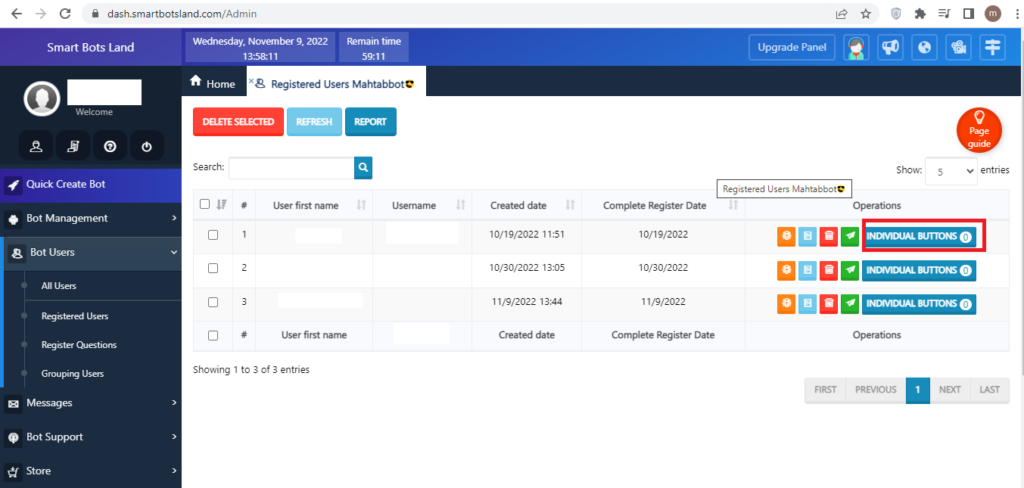Screen dimensions: 1024x488
Task: Switch to the Home tab
Action: click(x=213, y=84)
